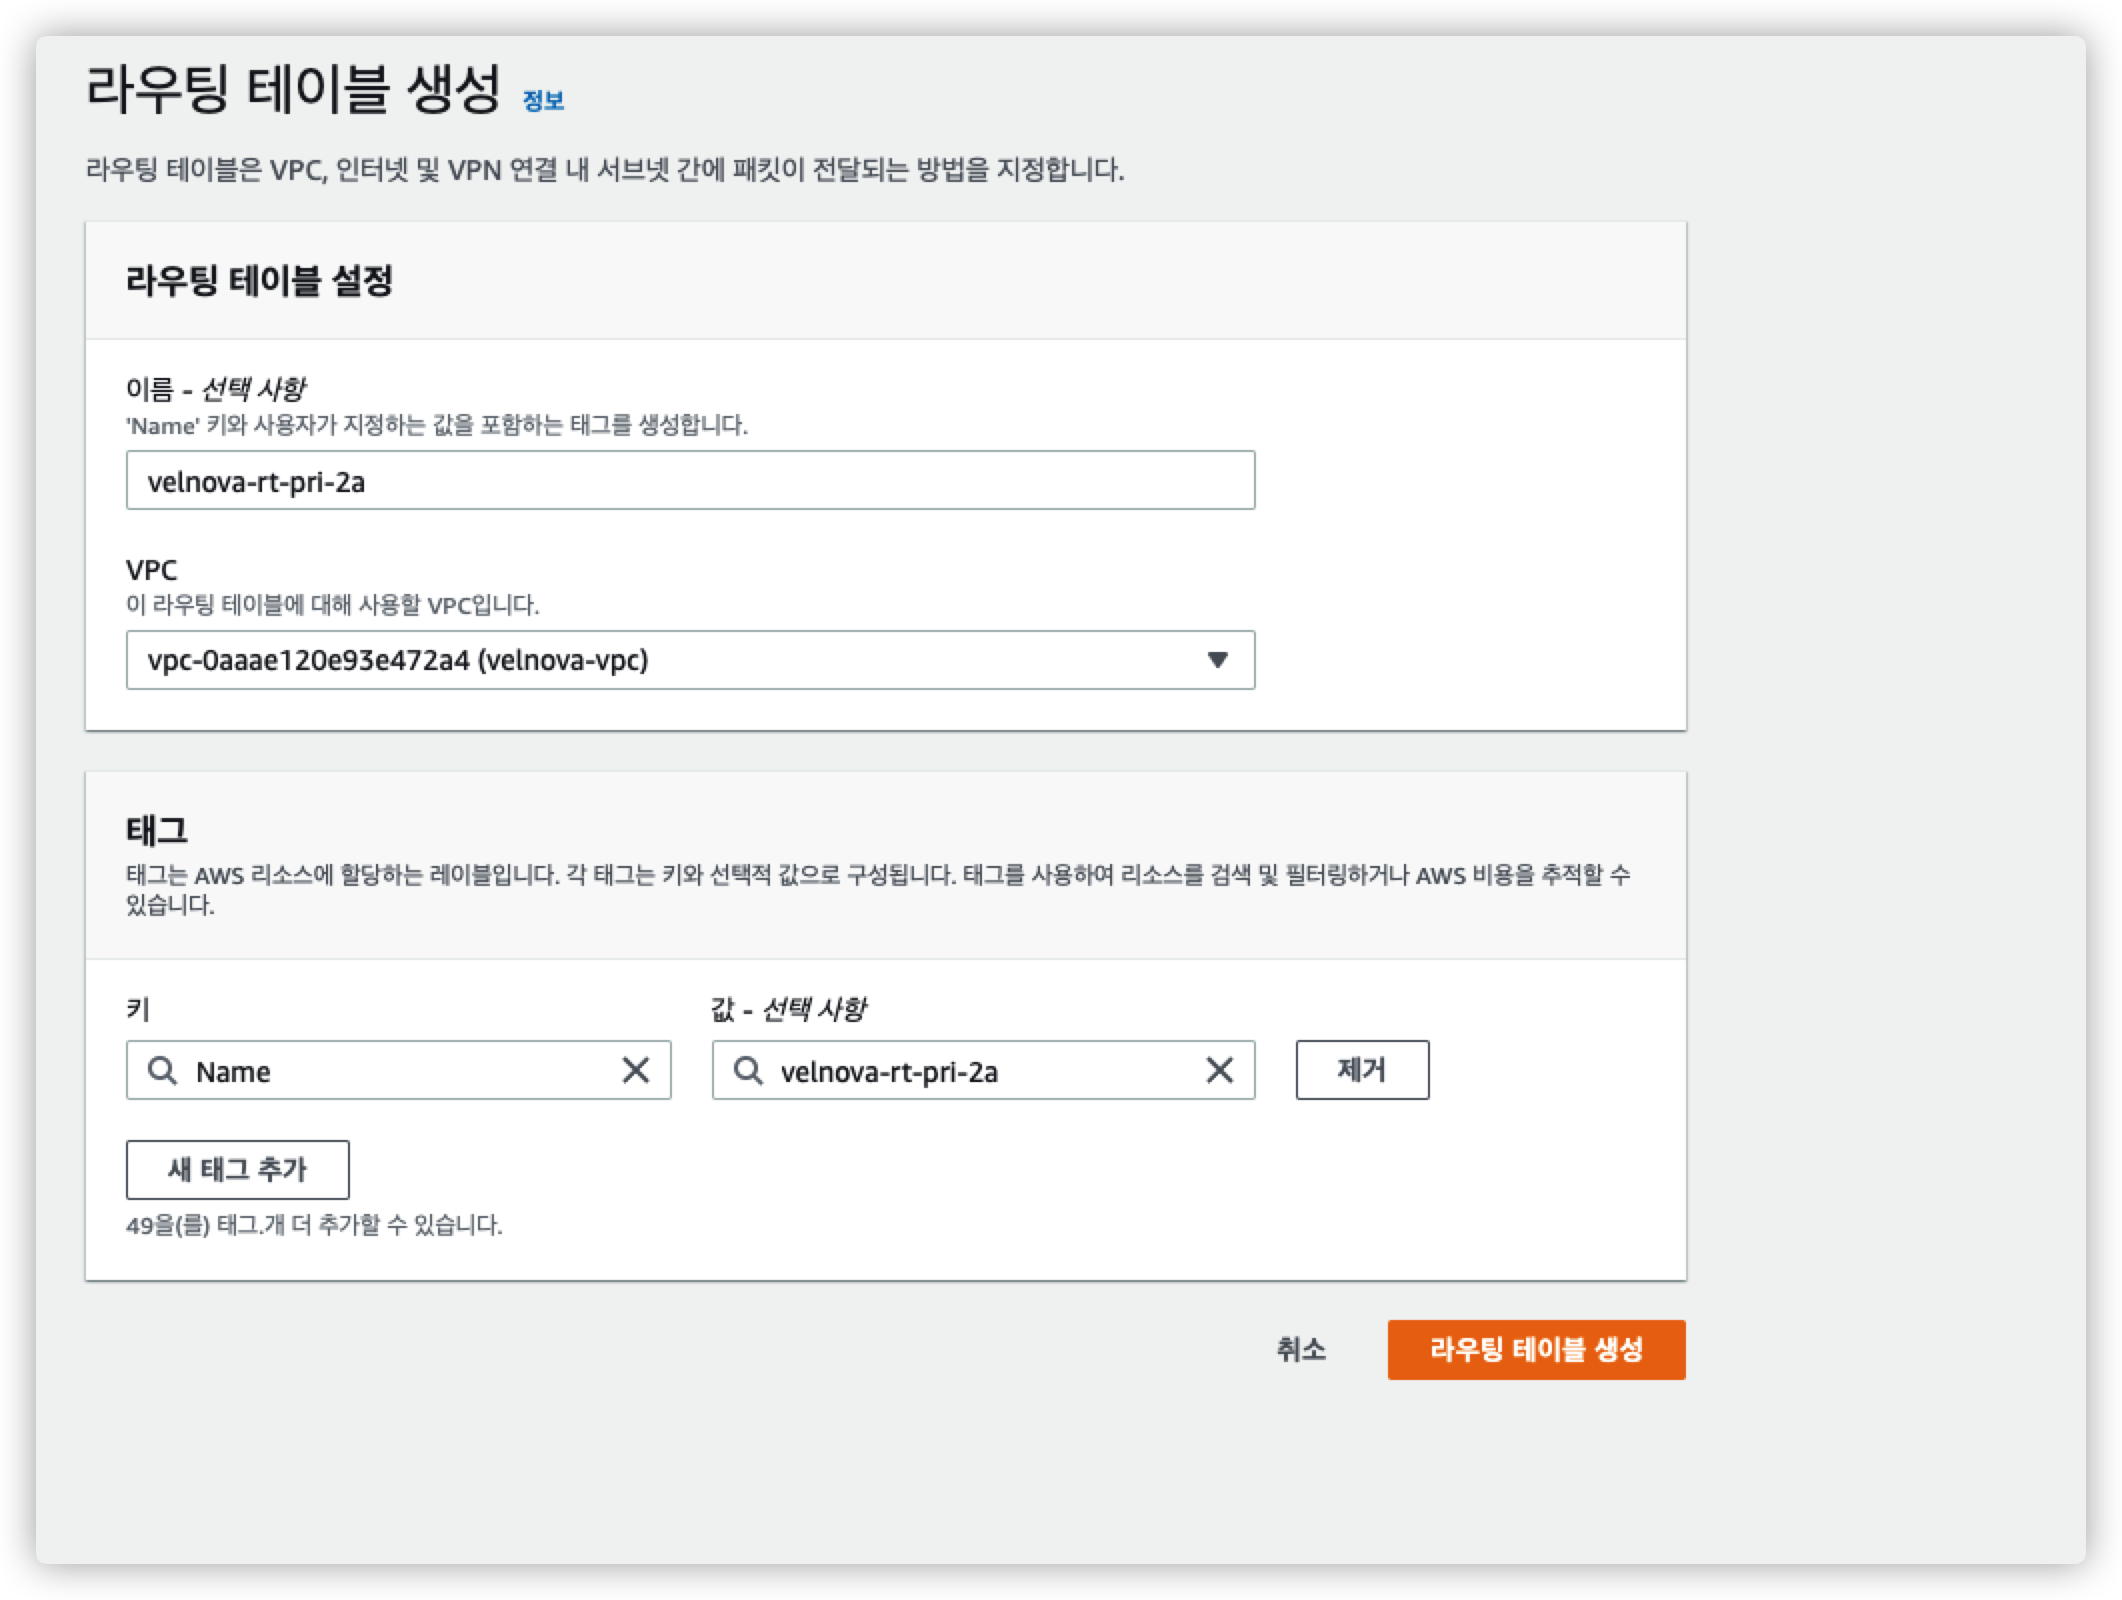Screen dimensions: 2122x1600
Task: Click the VPC dropdown arrow triangle
Action: (x=1217, y=660)
